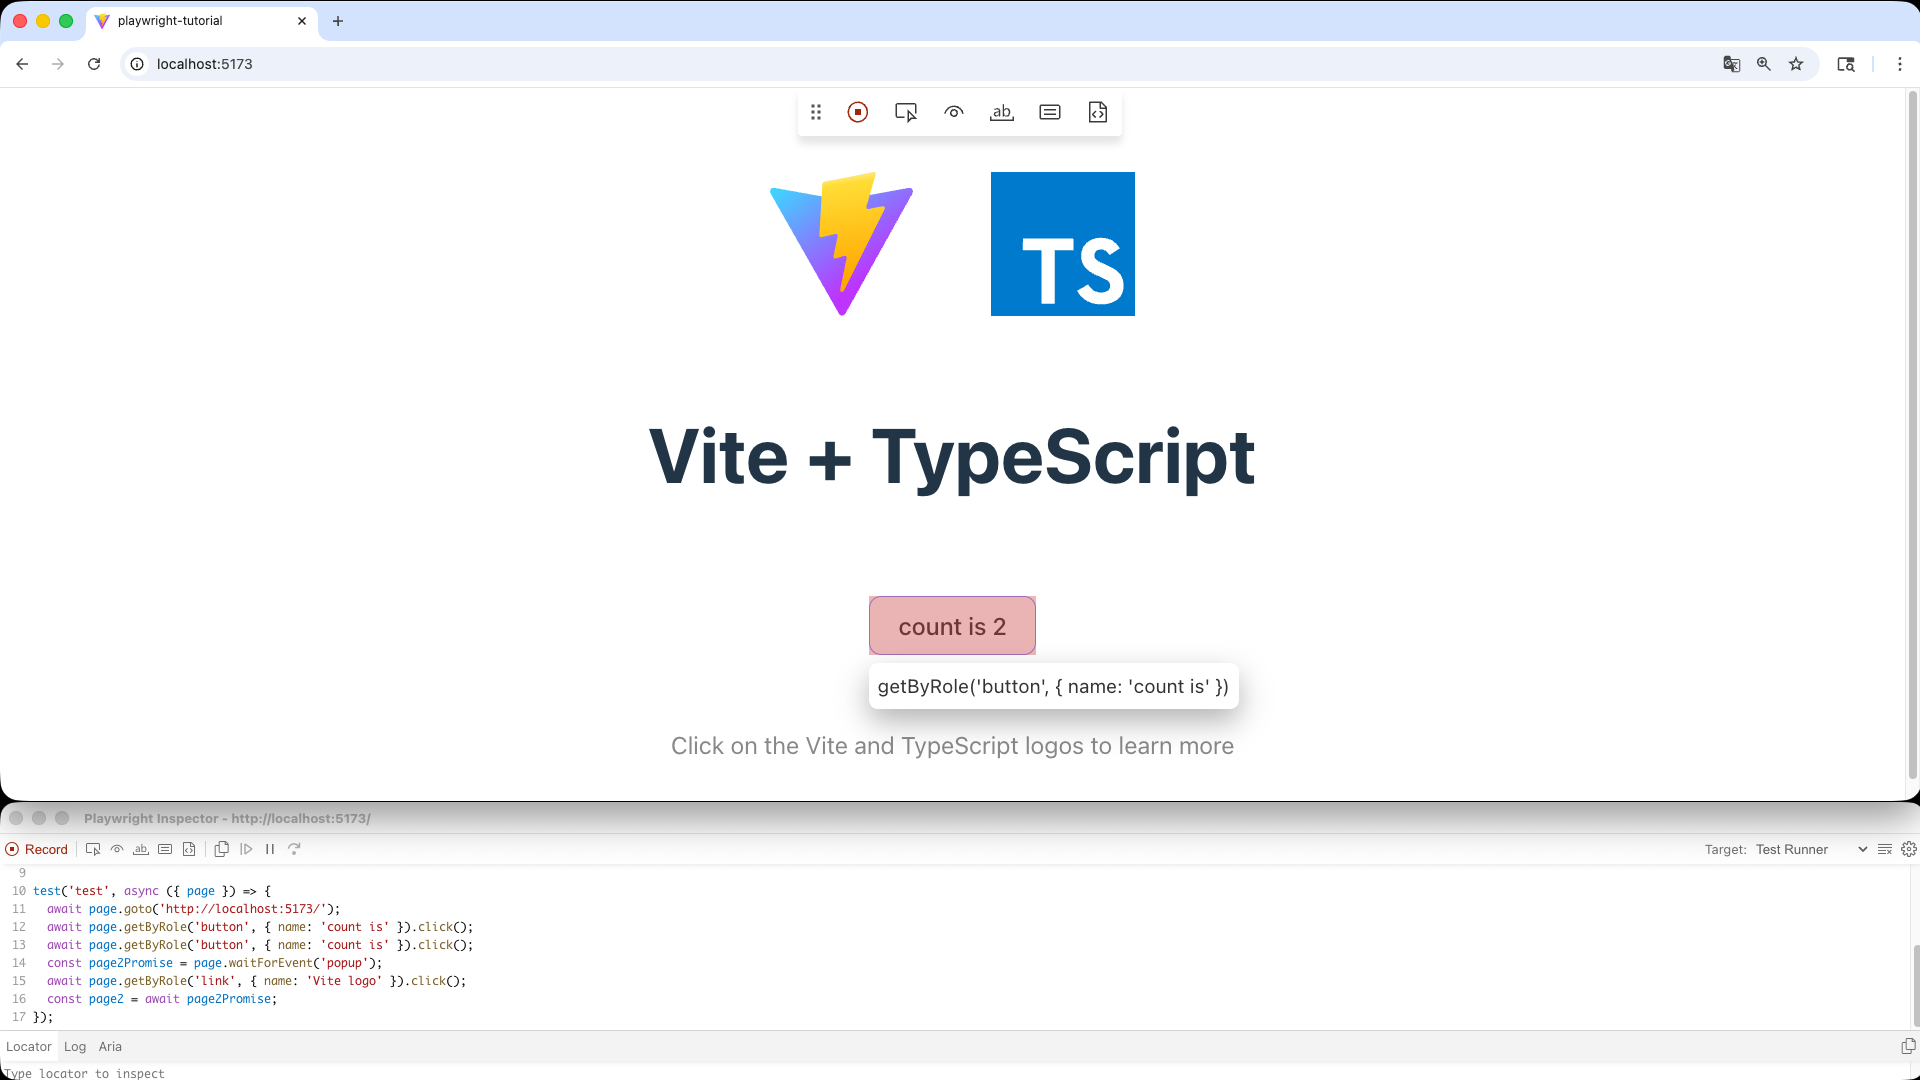Click the assert snapshot code-file icon
The height and width of the screenshot is (1080, 1920).
point(1097,112)
